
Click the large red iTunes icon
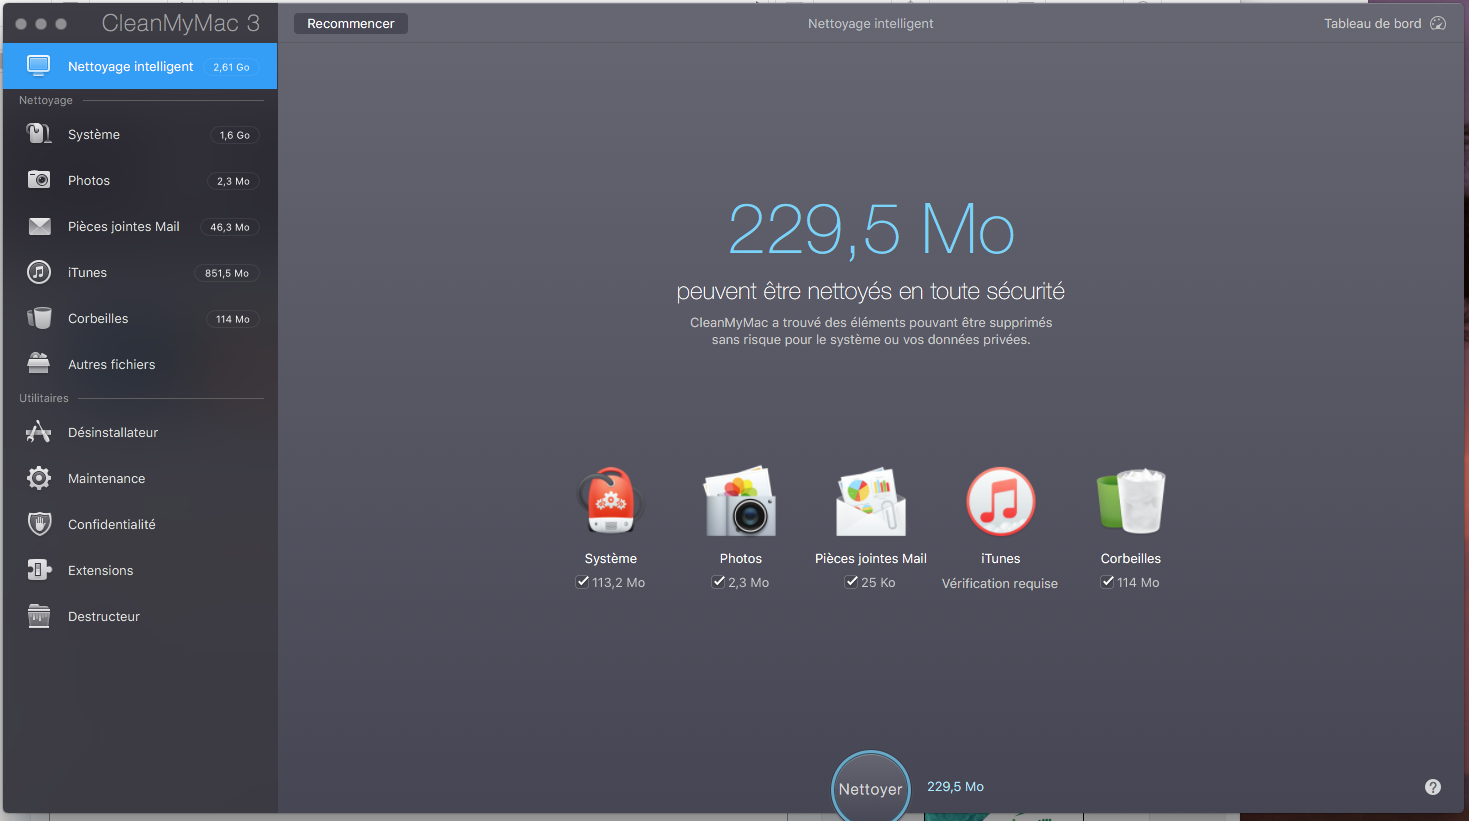(x=1001, y=501)
